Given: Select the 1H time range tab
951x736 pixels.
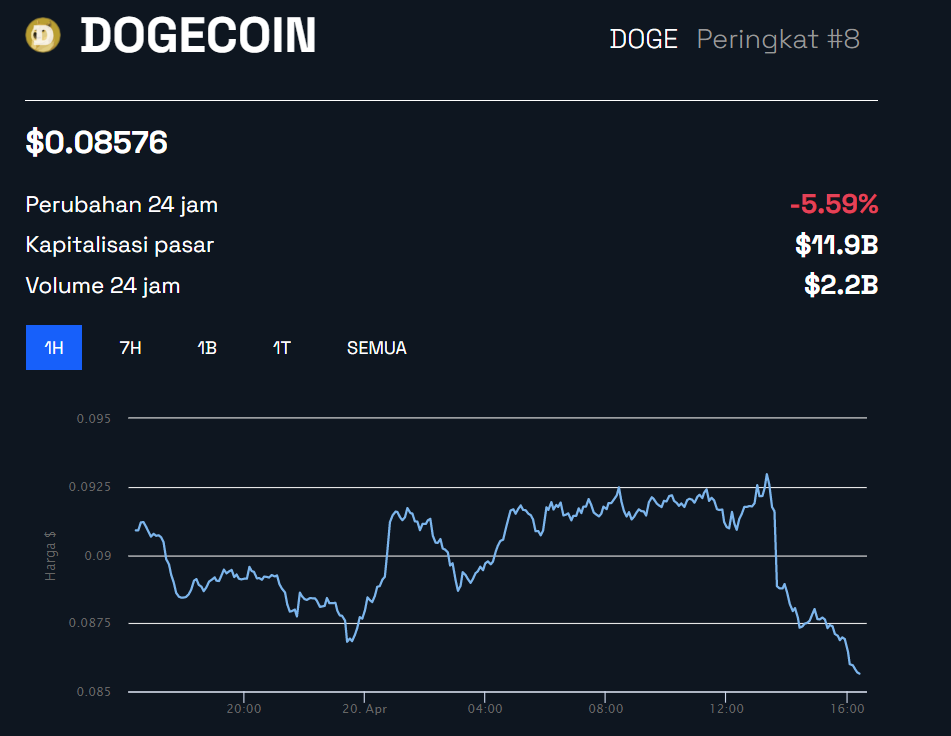Looking at the screenshot, I should (54, 347).
